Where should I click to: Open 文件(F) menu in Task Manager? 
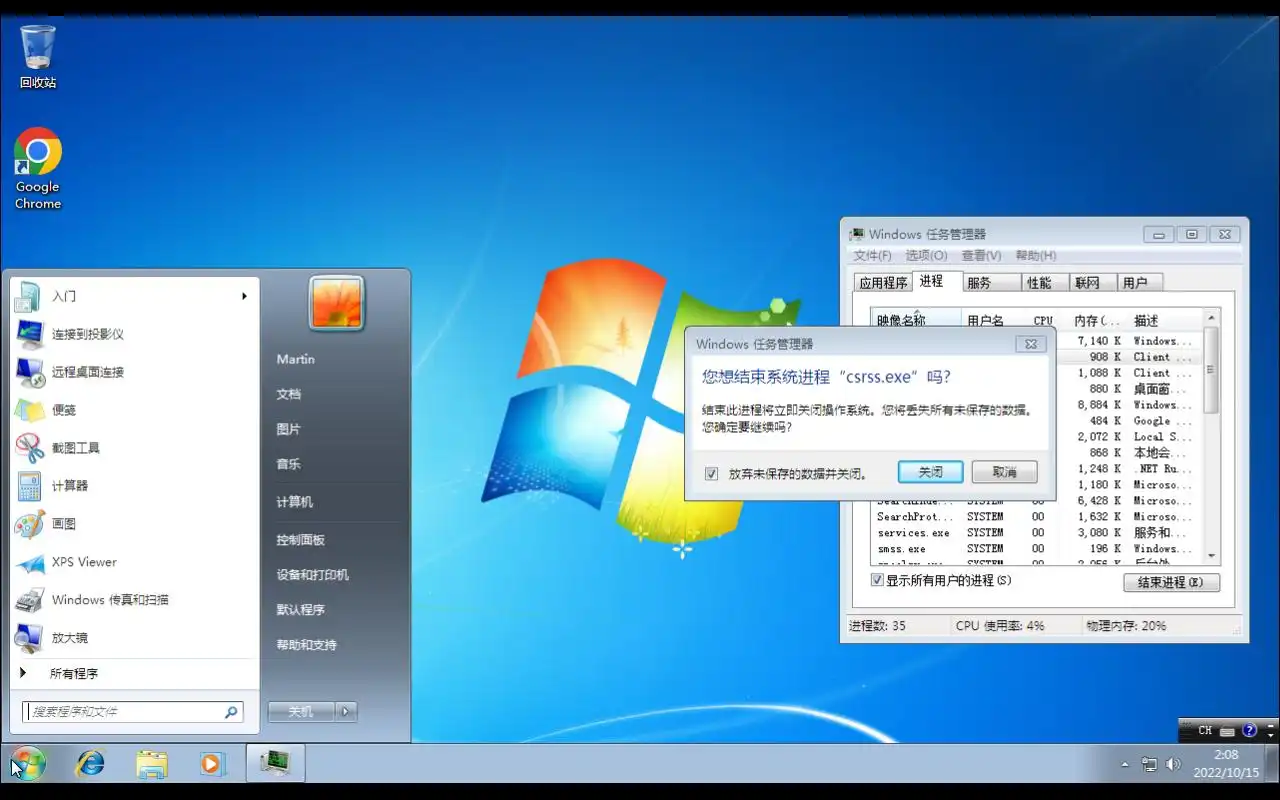[872, 256]
